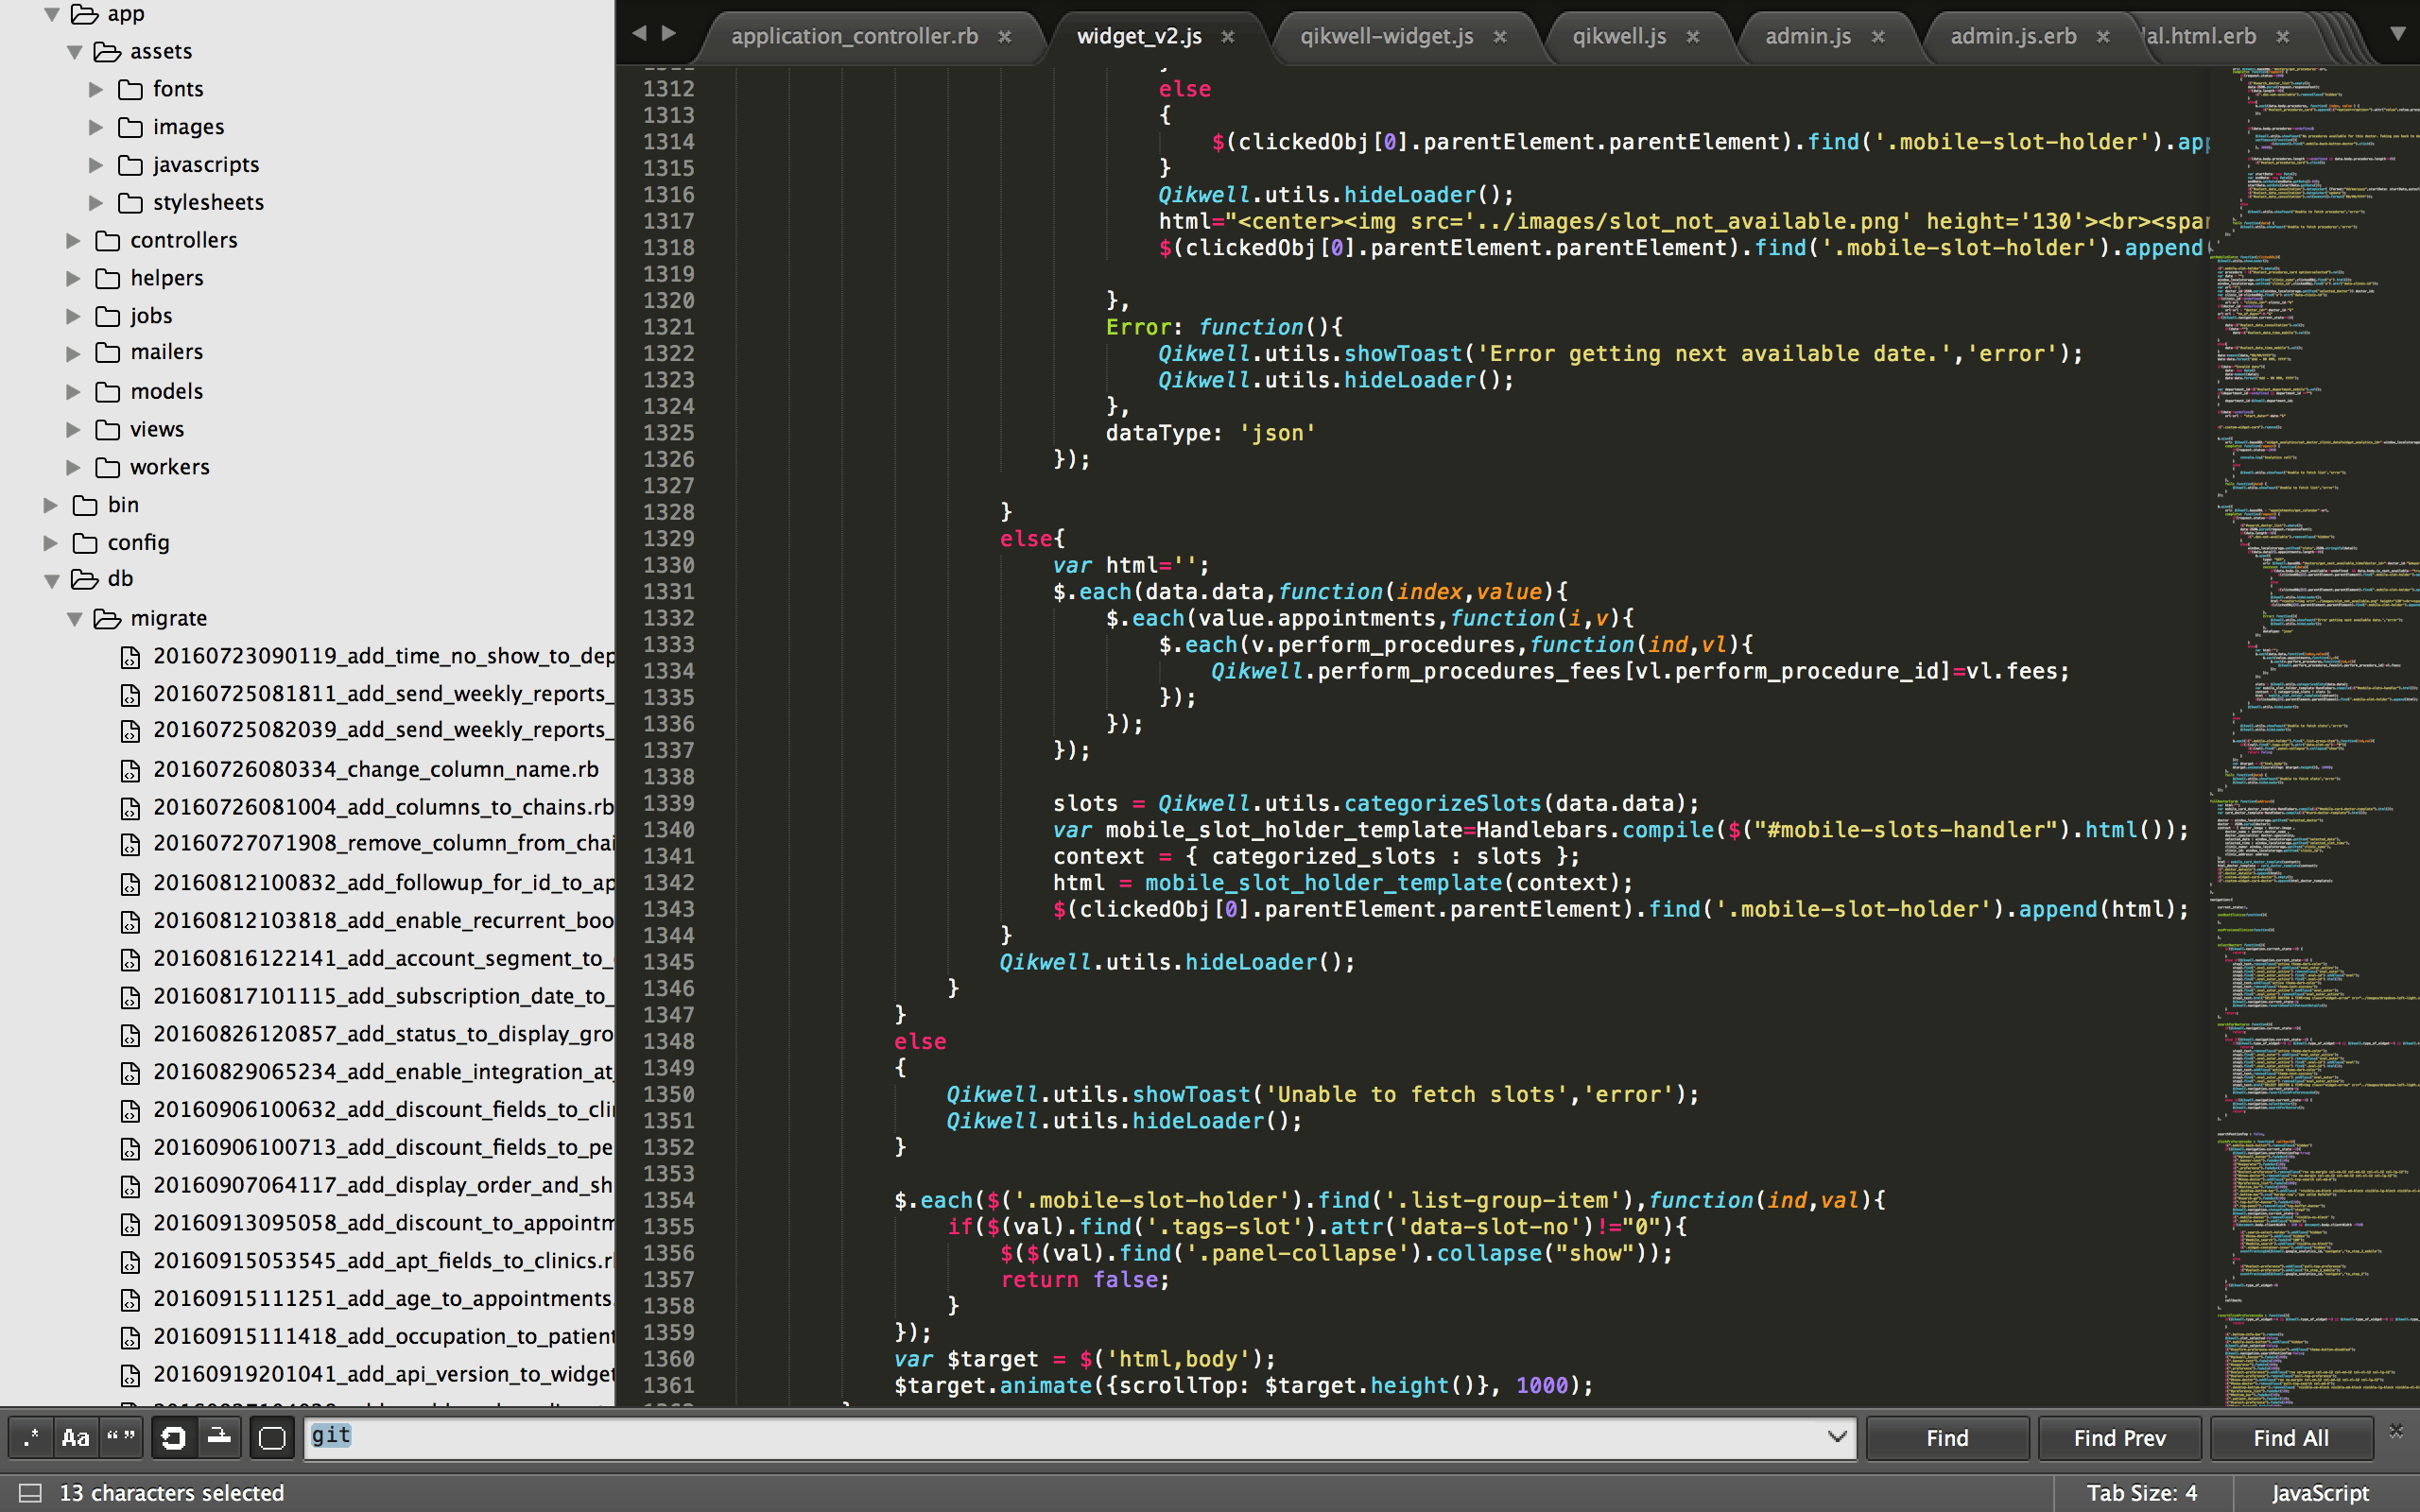Screen dimensions: 2420x1512
Task: Switch to qikwell.js tab
Action: (x=1619, y=36)
